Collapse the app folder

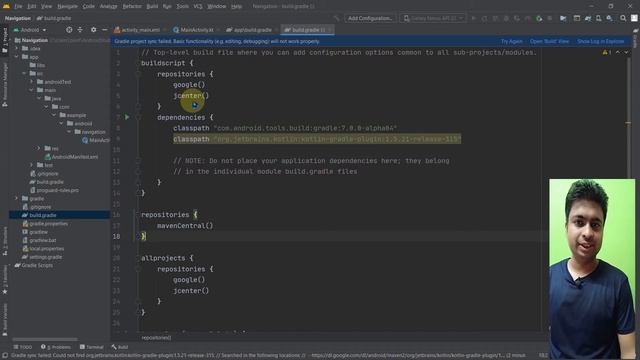point(17,57)
